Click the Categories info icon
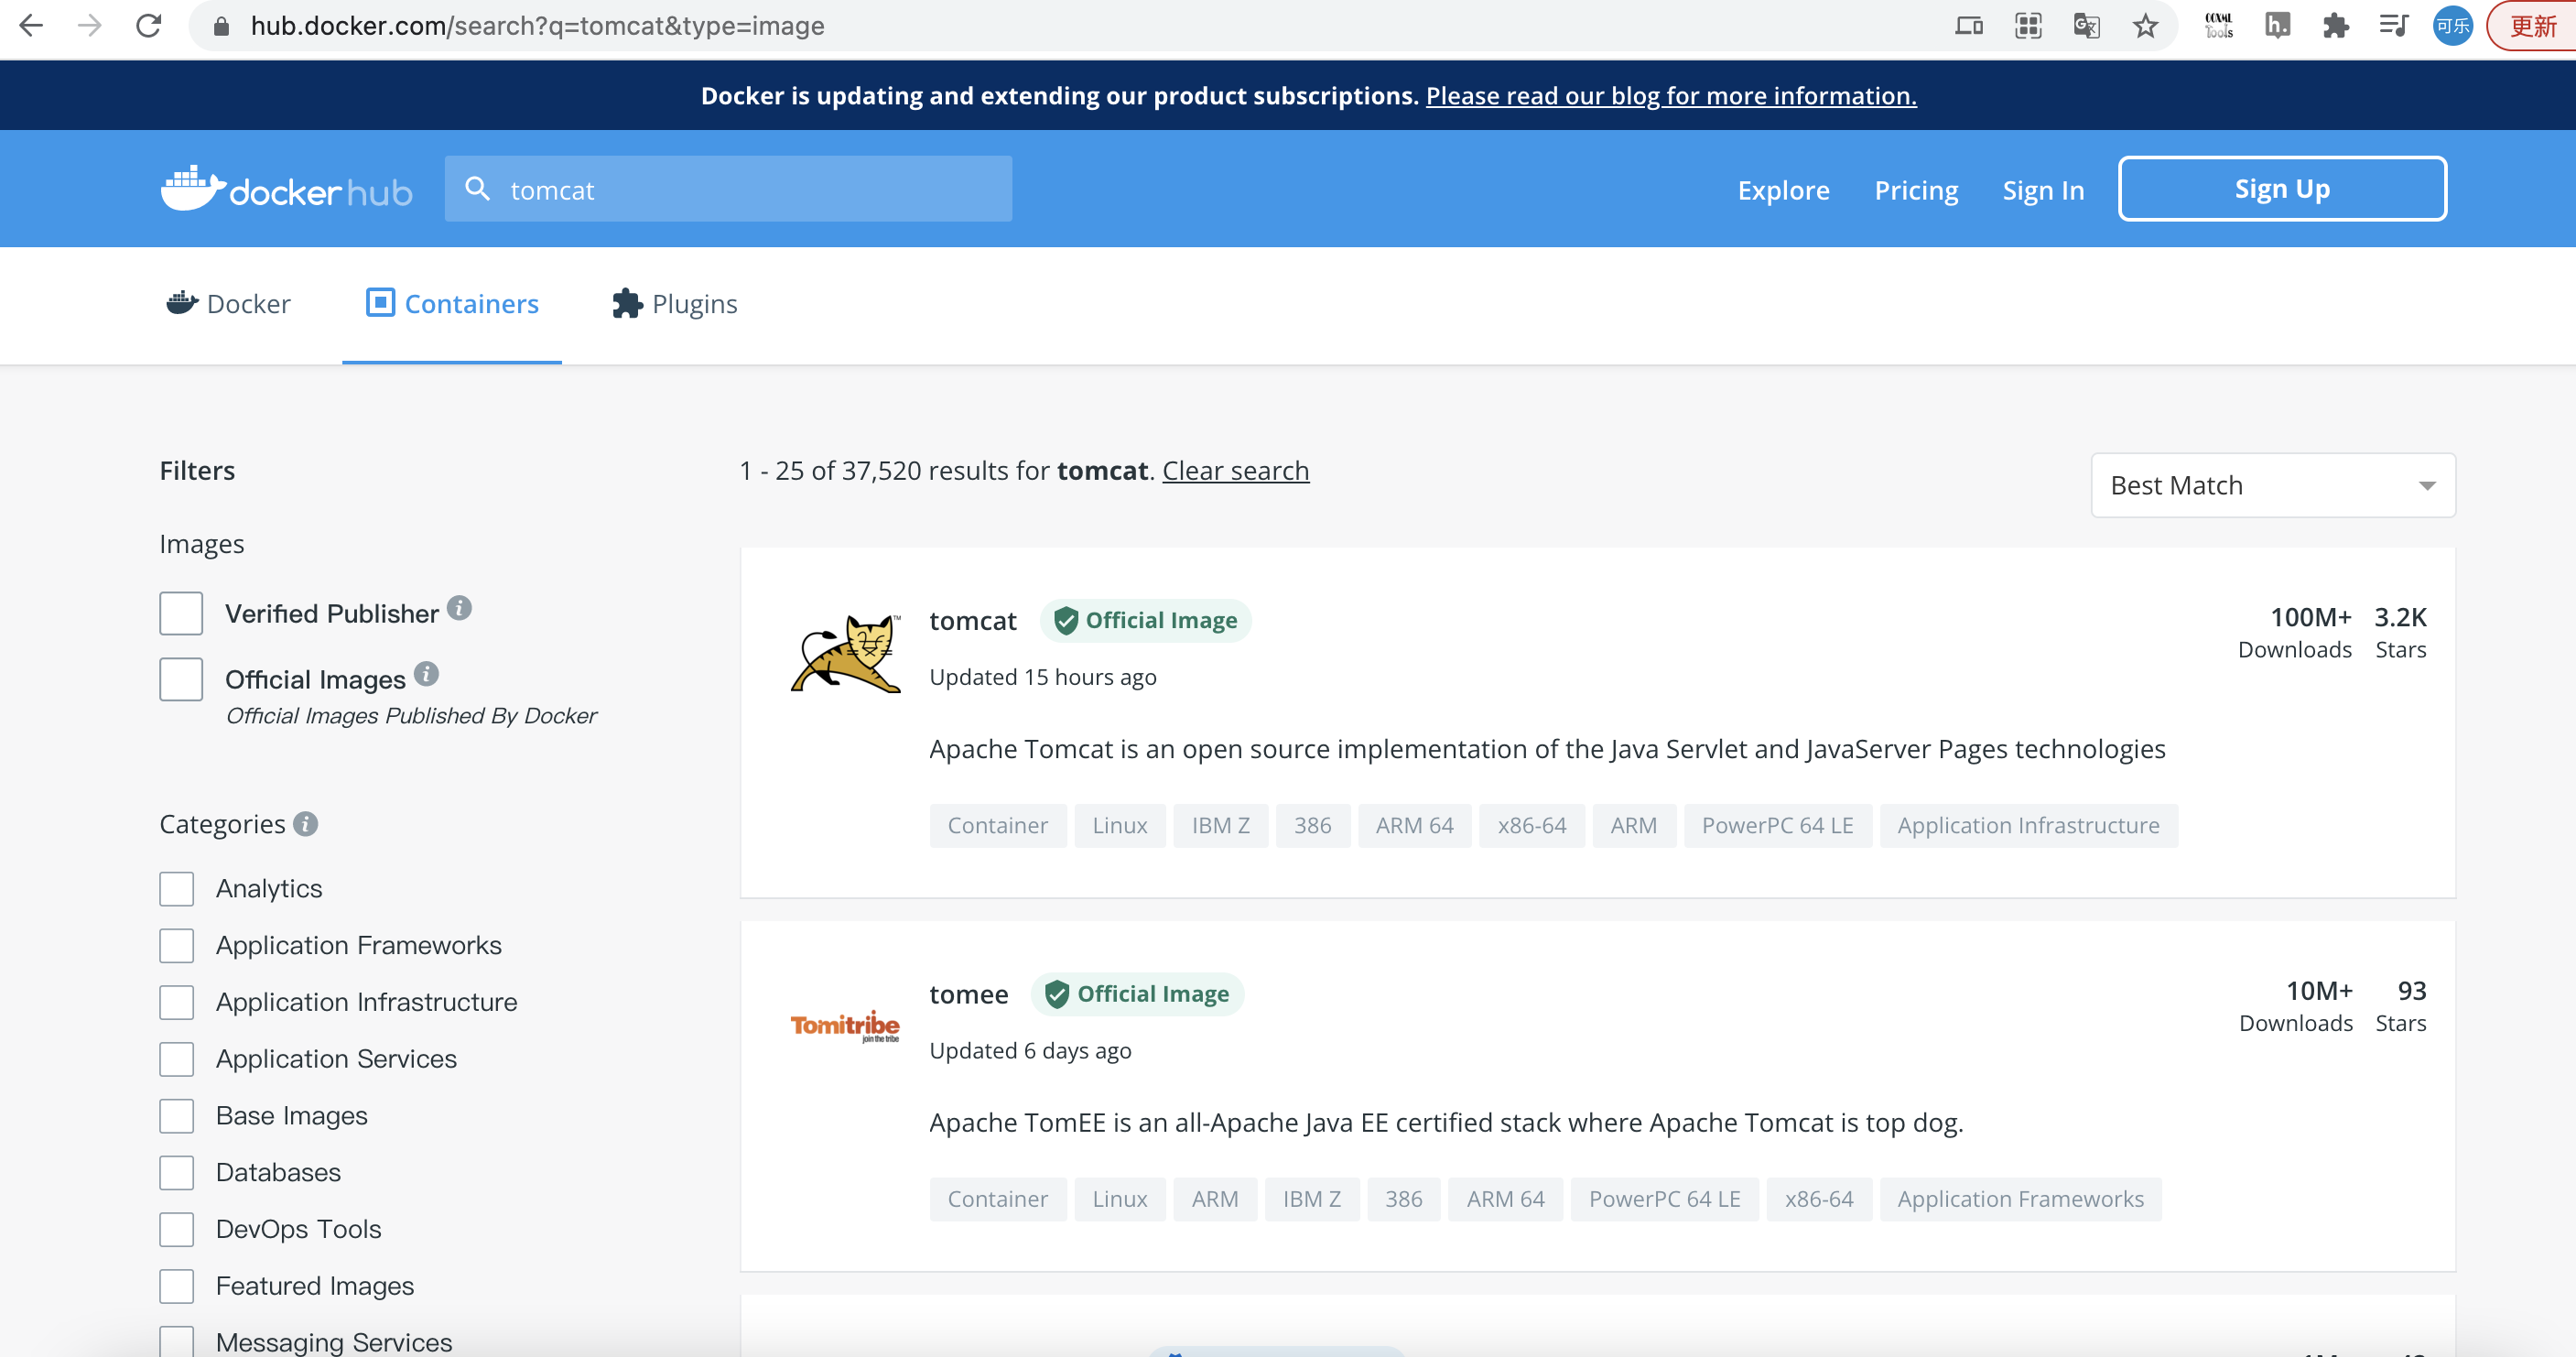2576x1357 pixels. pyautogui.click(x=306, y=824)
